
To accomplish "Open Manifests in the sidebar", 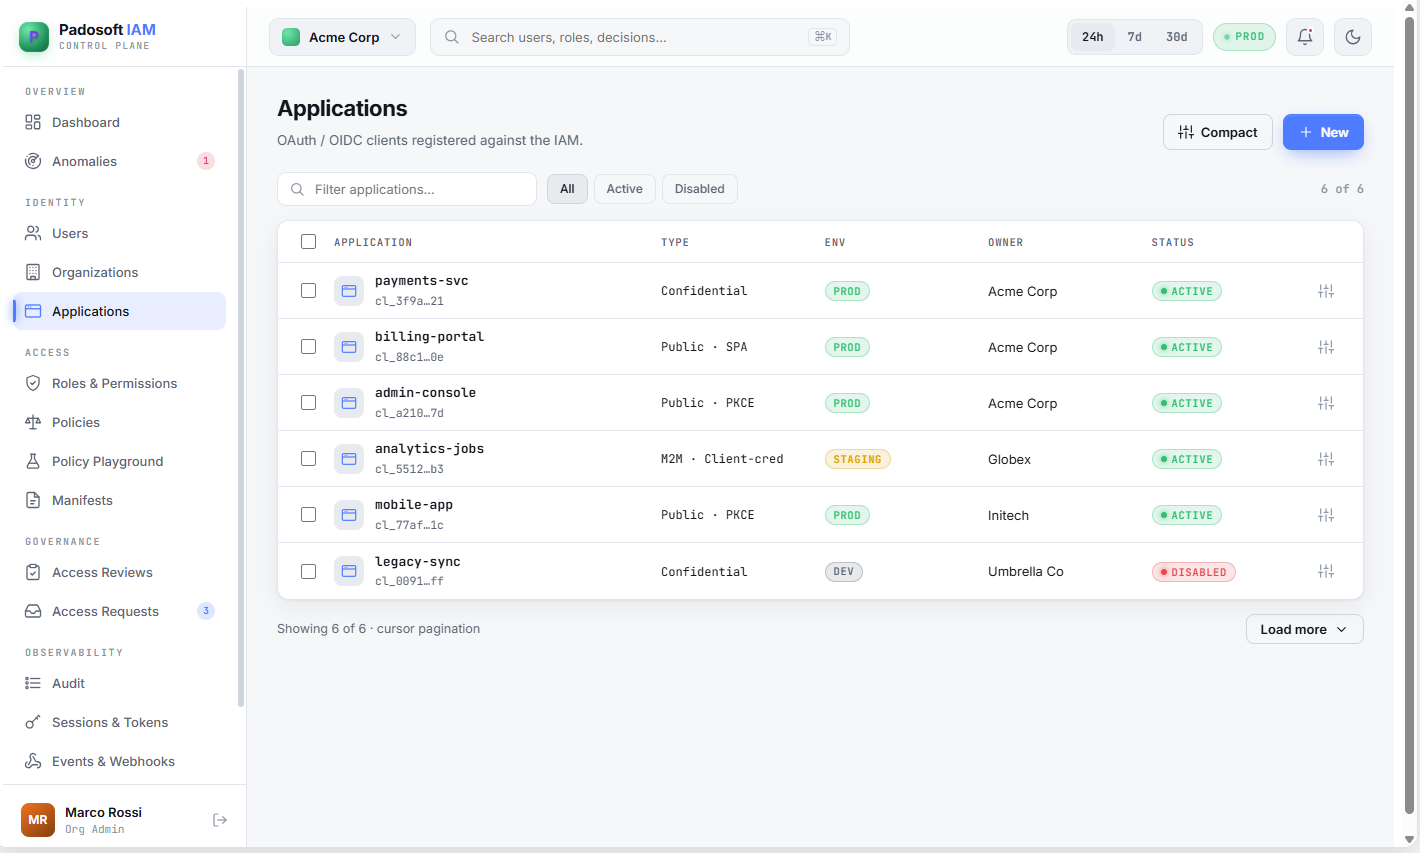I will [x=119, y=500].
